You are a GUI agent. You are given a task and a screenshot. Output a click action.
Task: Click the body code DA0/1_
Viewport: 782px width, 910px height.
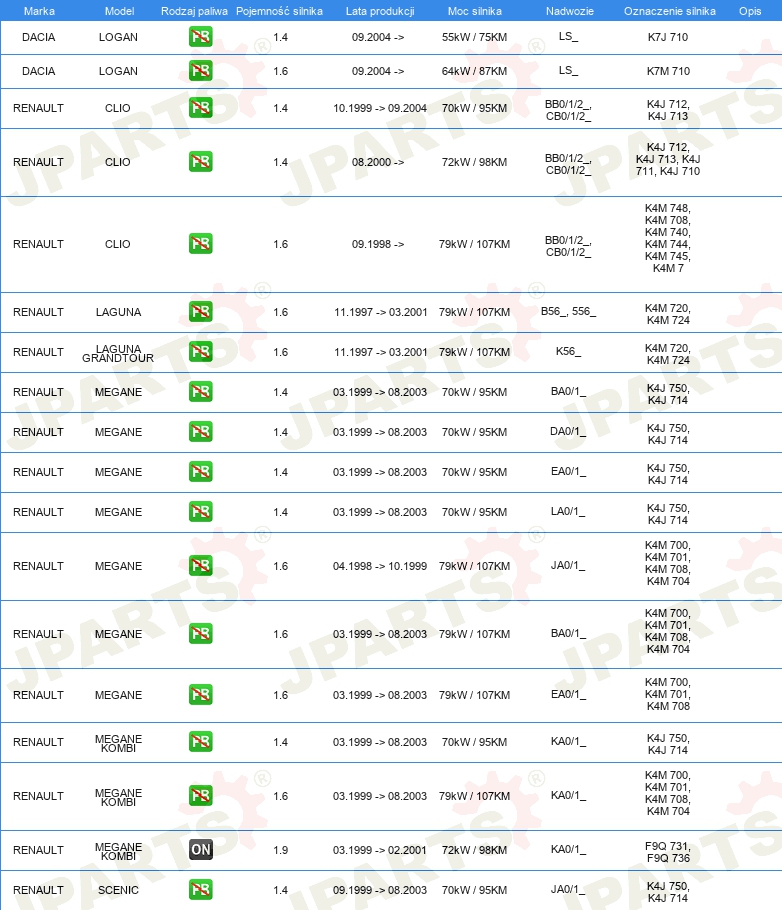pyautogui.click(x=568, y=431)
